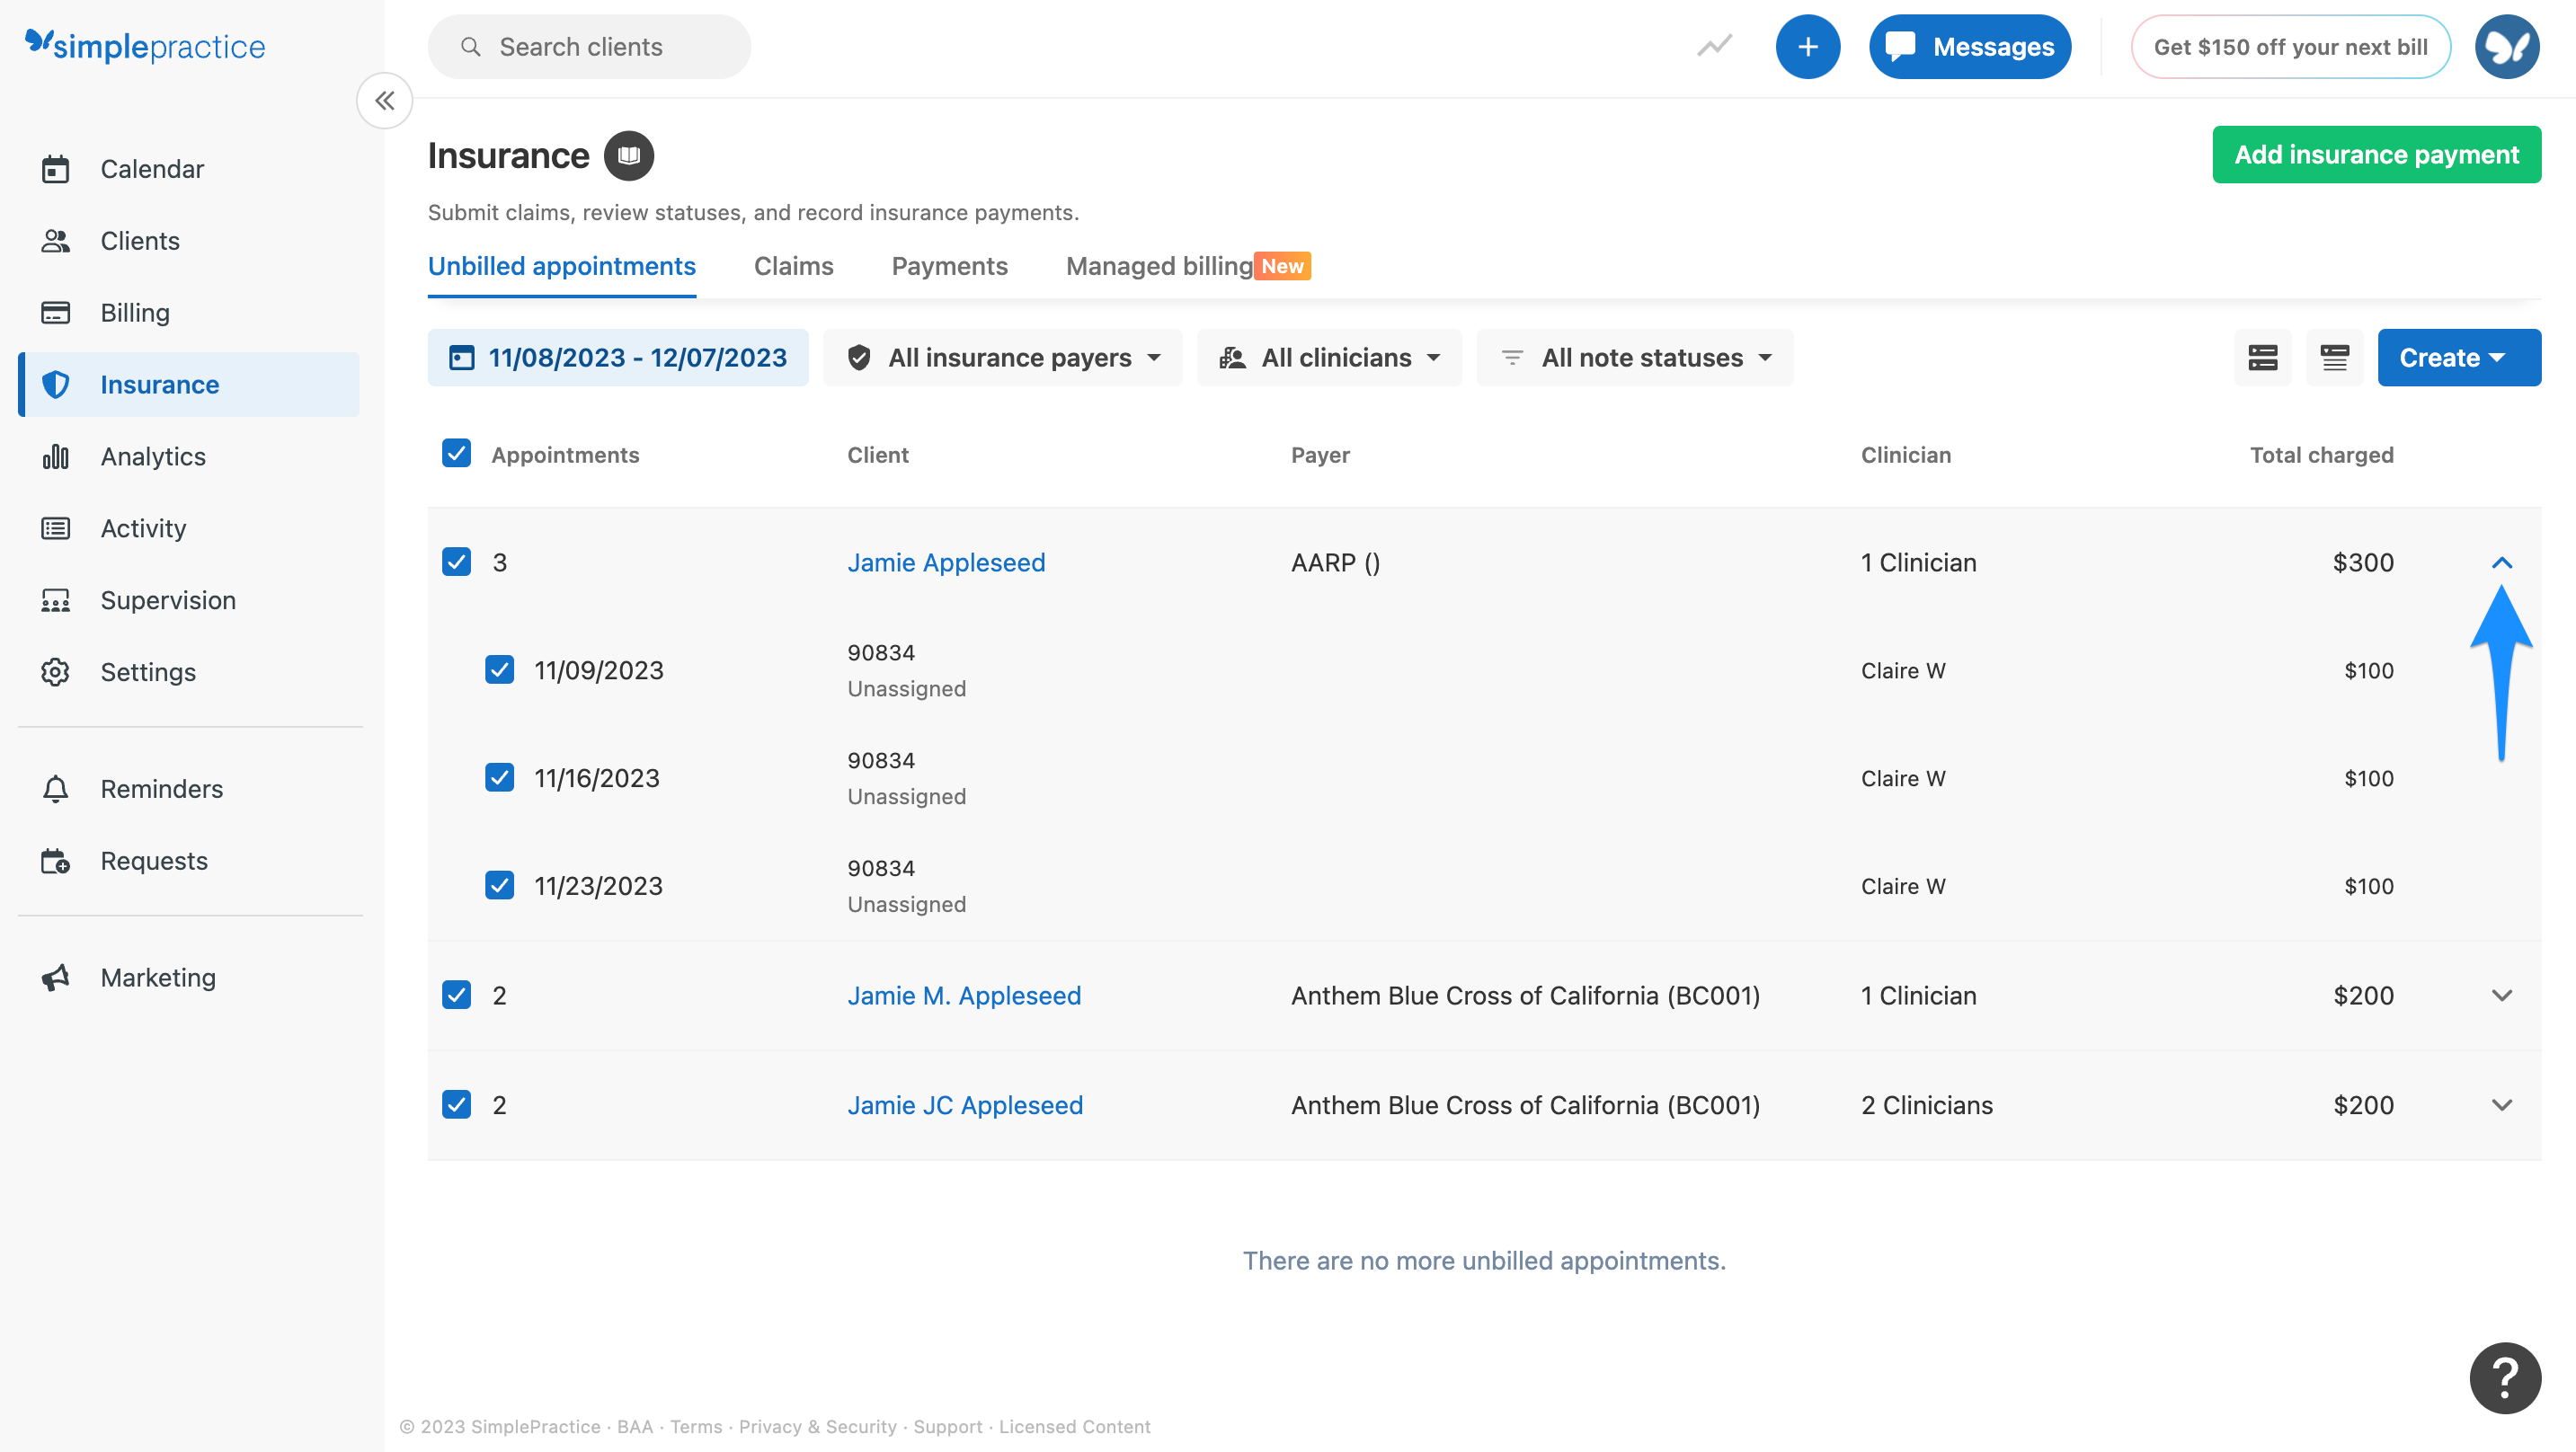Select the Insurance shield icon in sidebar
The width and height of the screenshot is (2576, 1452).
(x=56, y=385)
